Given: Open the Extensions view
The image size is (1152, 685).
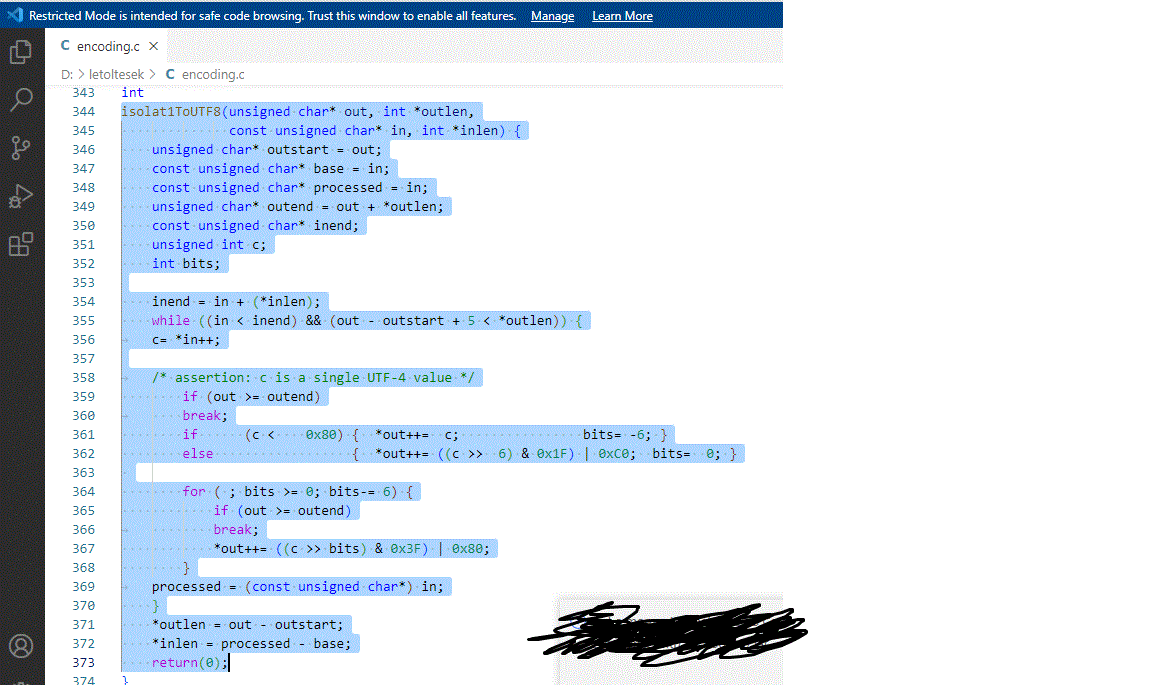Looking at the screenshot, I should [x=21, y=244].
